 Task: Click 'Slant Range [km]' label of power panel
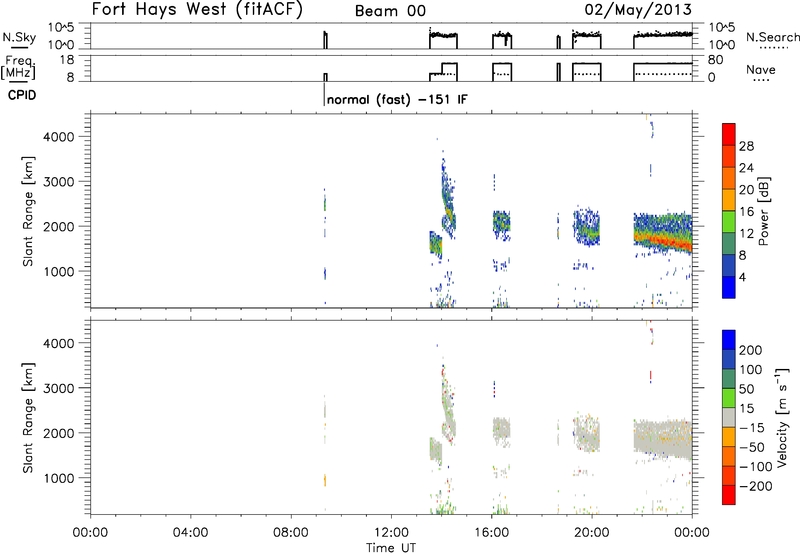click(x=28, y=211)
